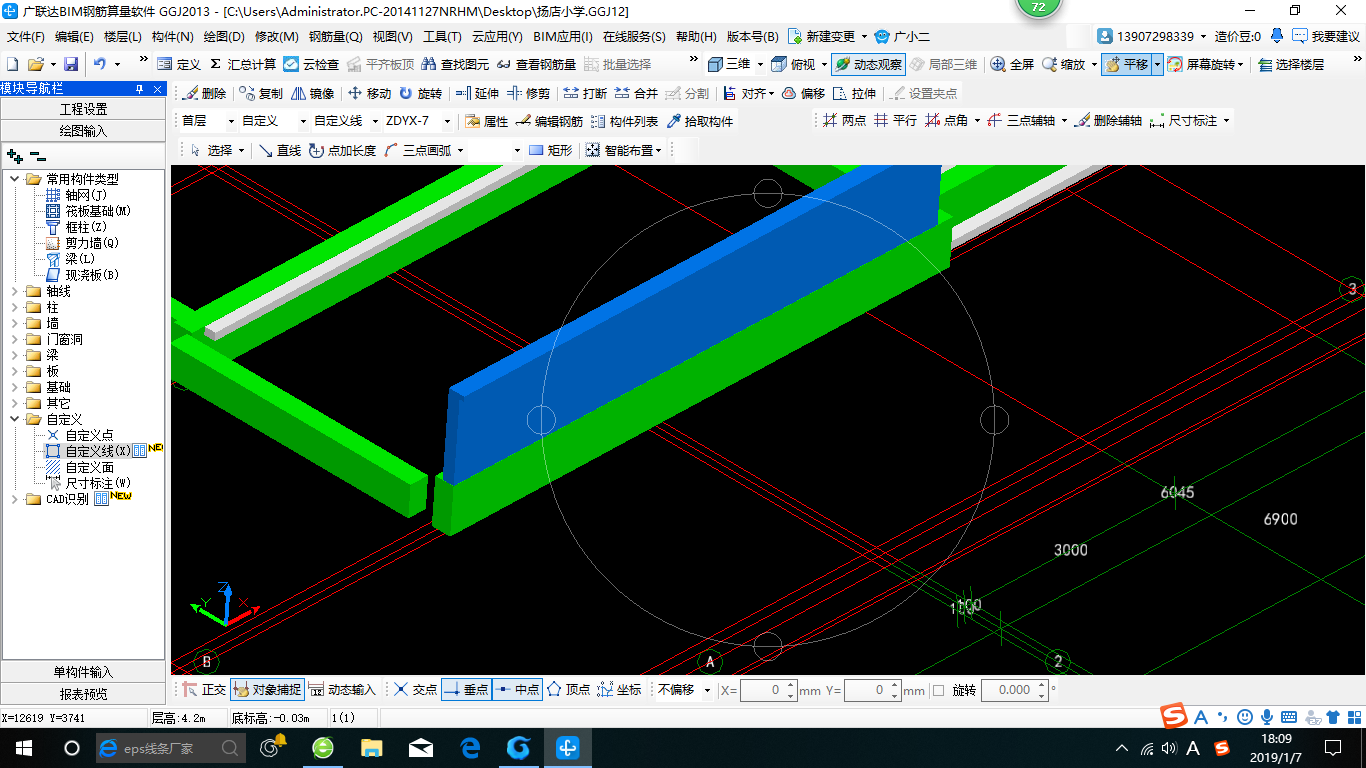
Task: Open the 文件(F) menu
Action: click(x=26, y=36)
